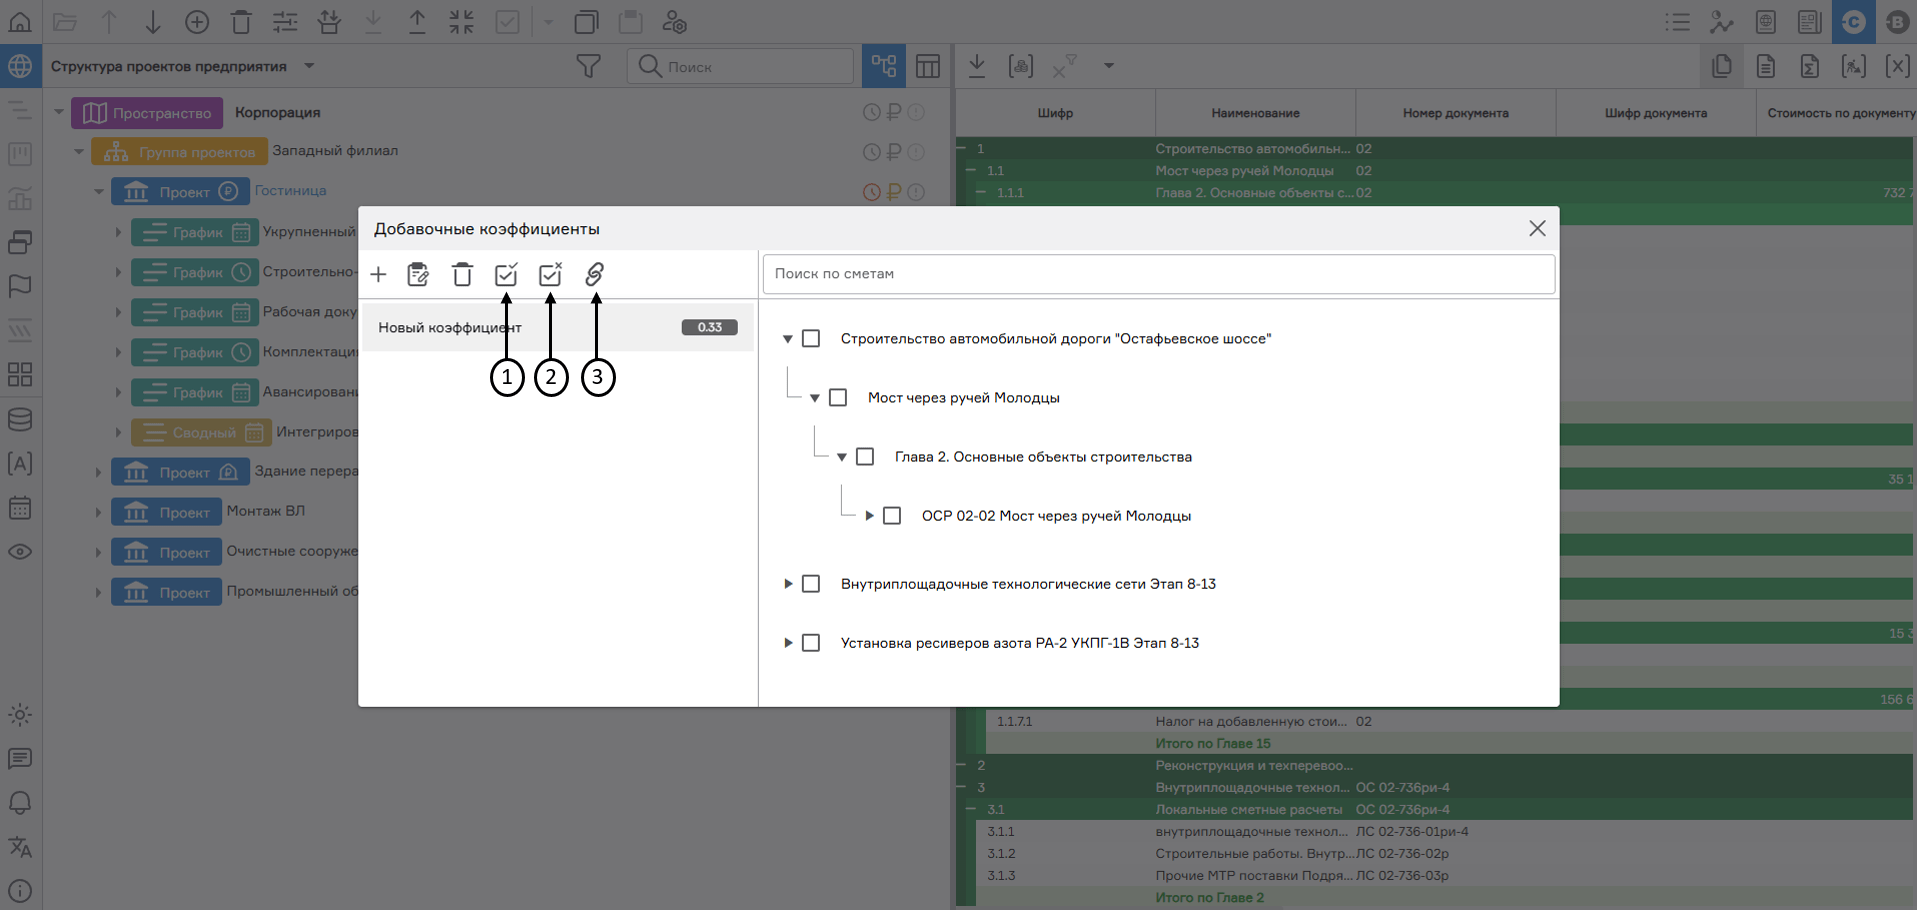Viewport: 1917px width, 910px height.
Task: Tick the Внутриплощадочные технологические сети checkbox
Action: (x=811, y=584)
